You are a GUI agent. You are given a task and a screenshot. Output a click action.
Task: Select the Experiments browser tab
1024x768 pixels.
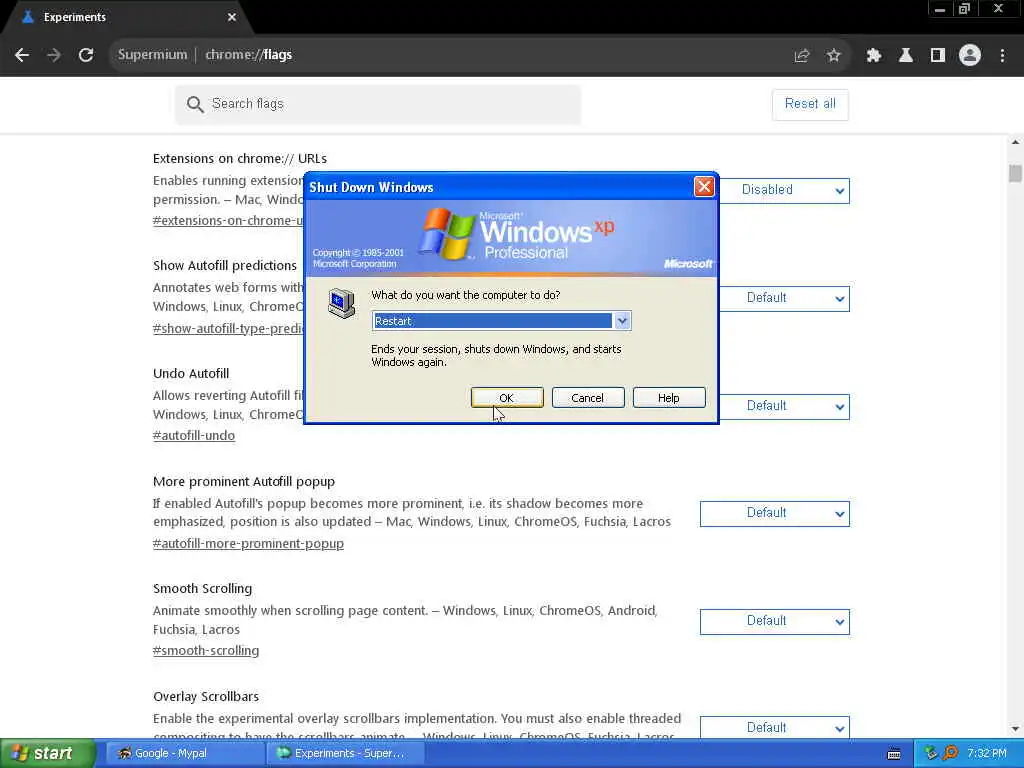[124, 17]
